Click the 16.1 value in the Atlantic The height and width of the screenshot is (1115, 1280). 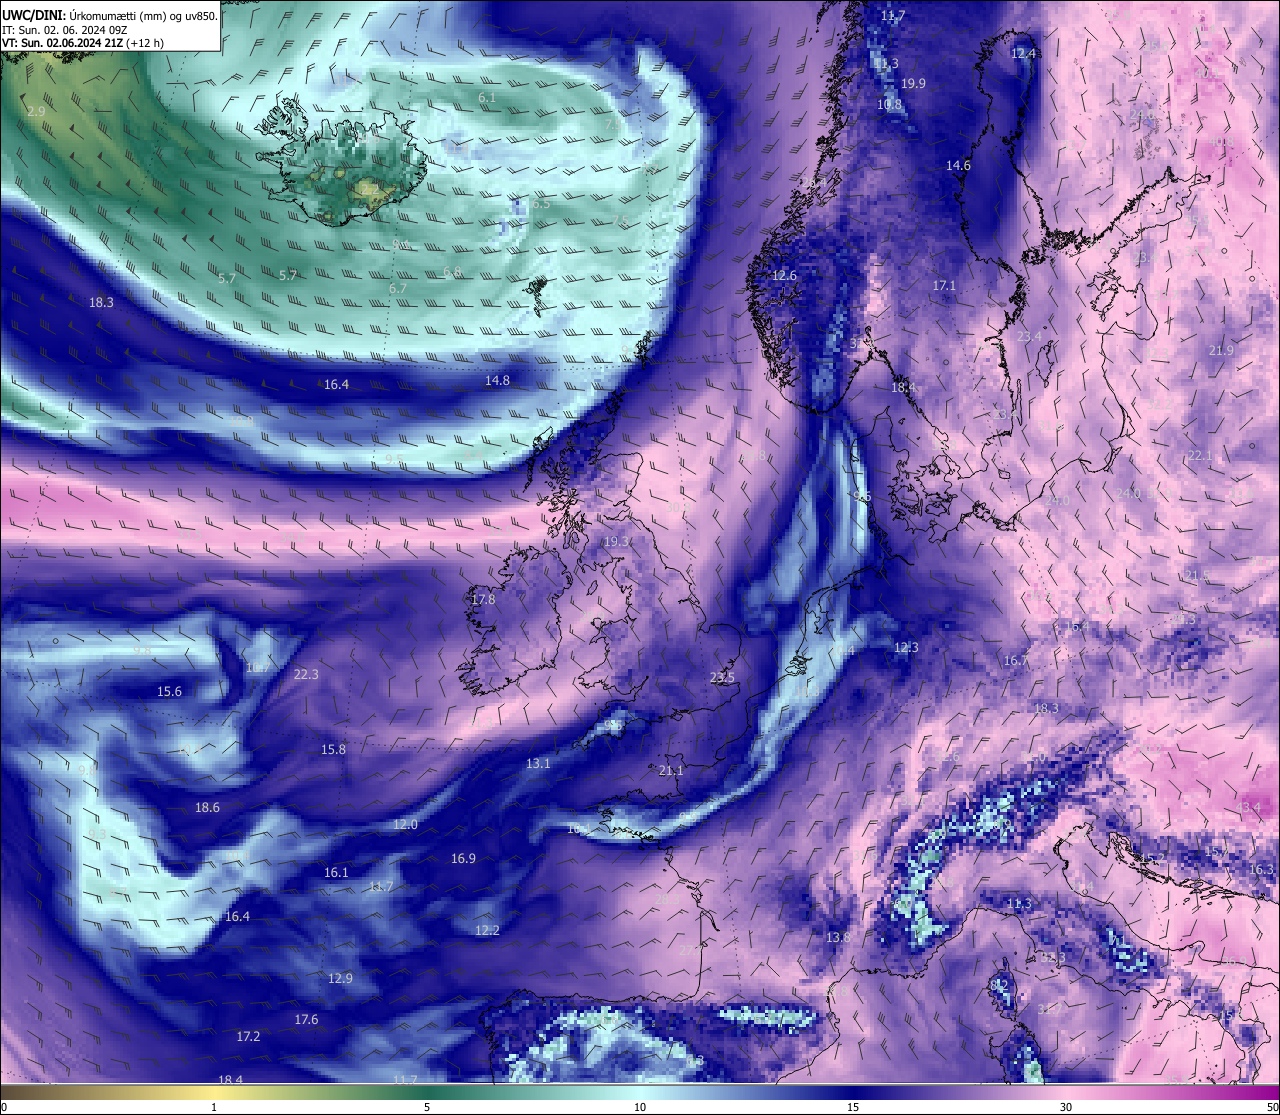[x=336, y=873]
